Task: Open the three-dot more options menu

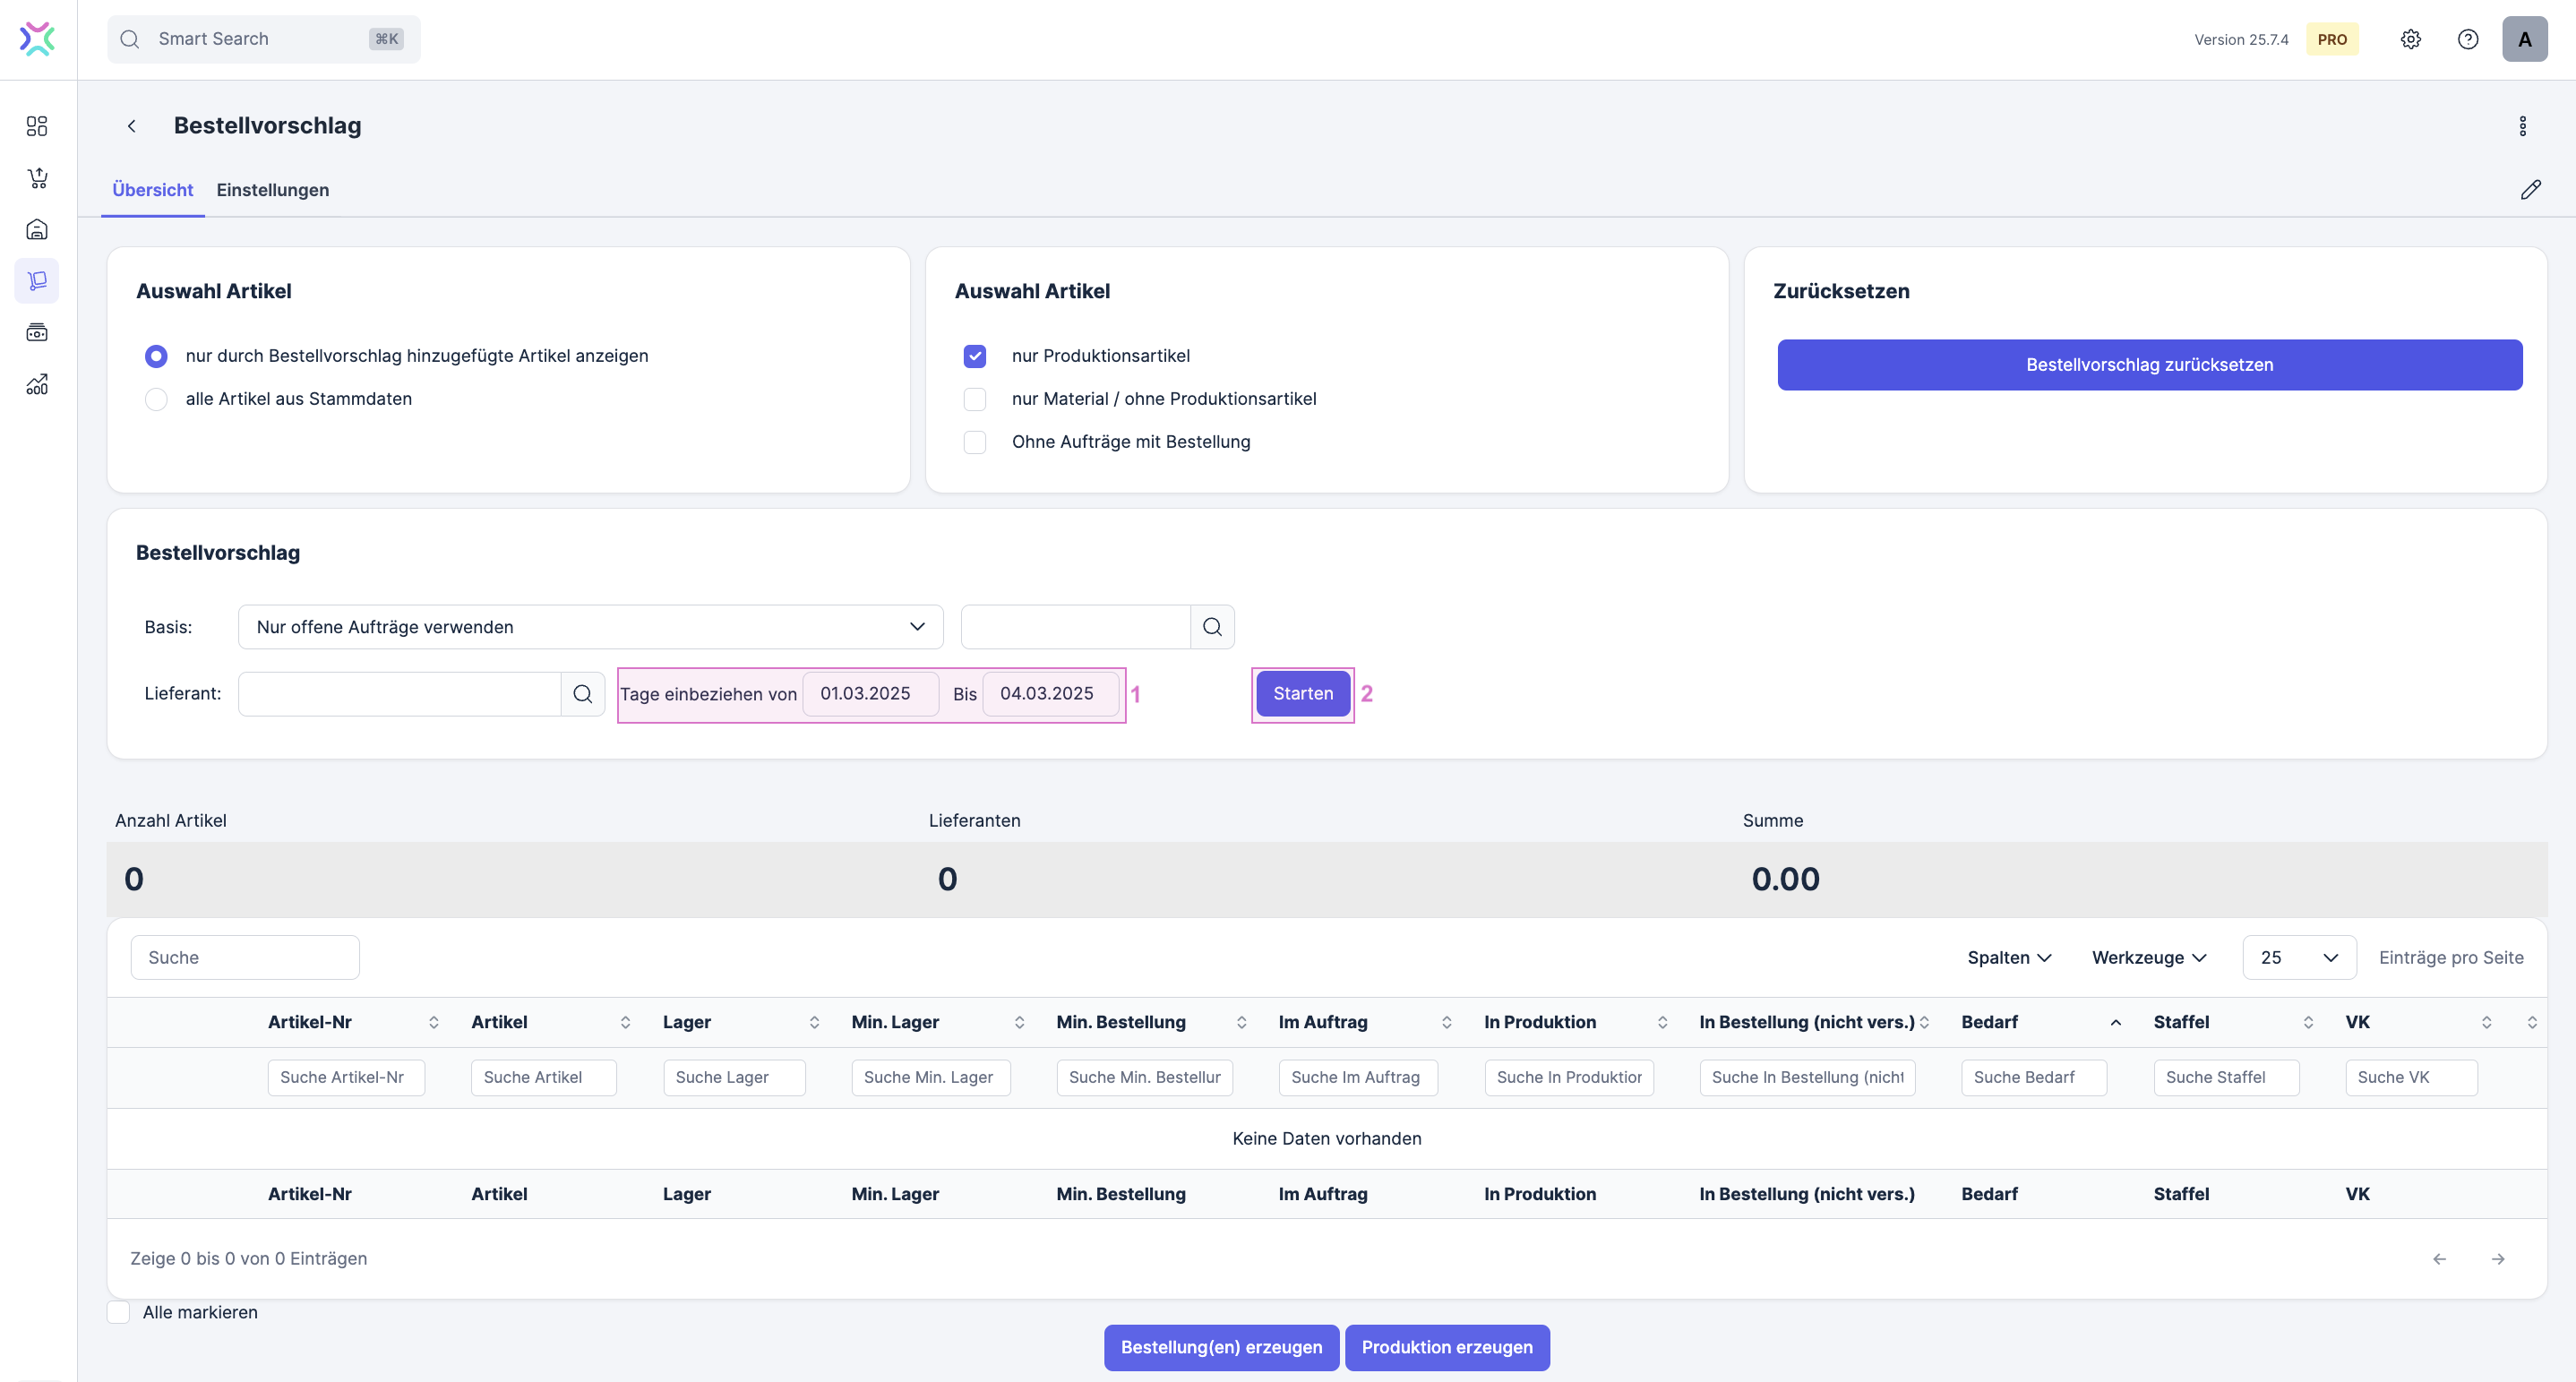Action: point(2522,126)
